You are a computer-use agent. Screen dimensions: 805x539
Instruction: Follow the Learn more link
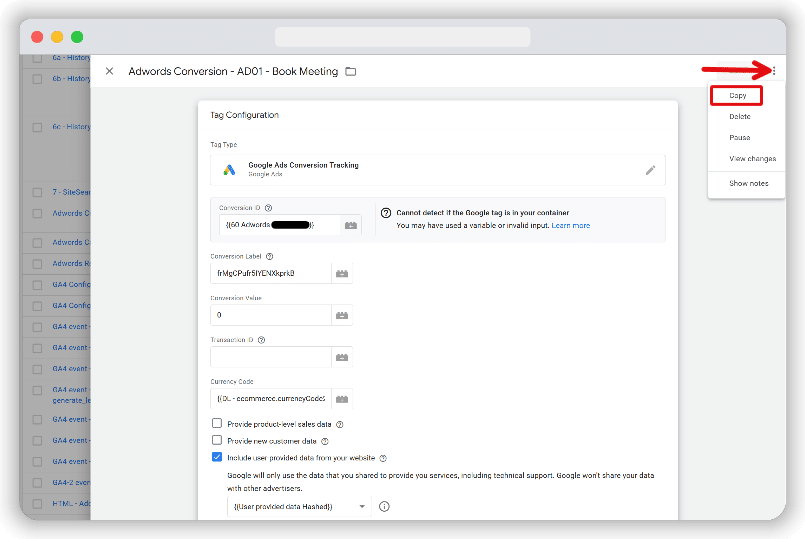point(570,225)
